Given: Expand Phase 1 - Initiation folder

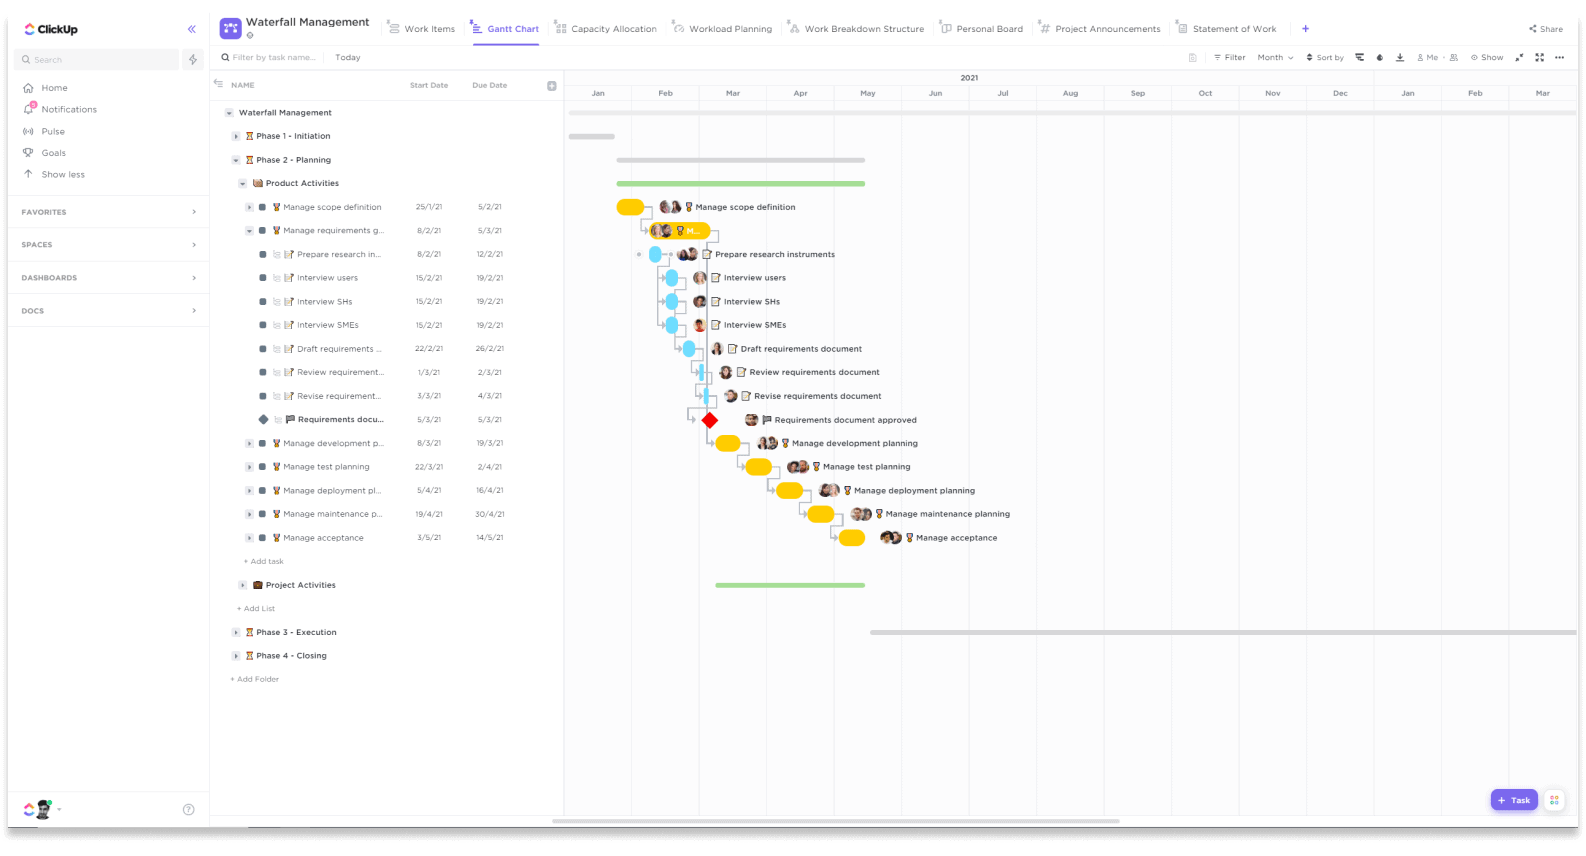Looking at the screenshot, I should point(236,136).
